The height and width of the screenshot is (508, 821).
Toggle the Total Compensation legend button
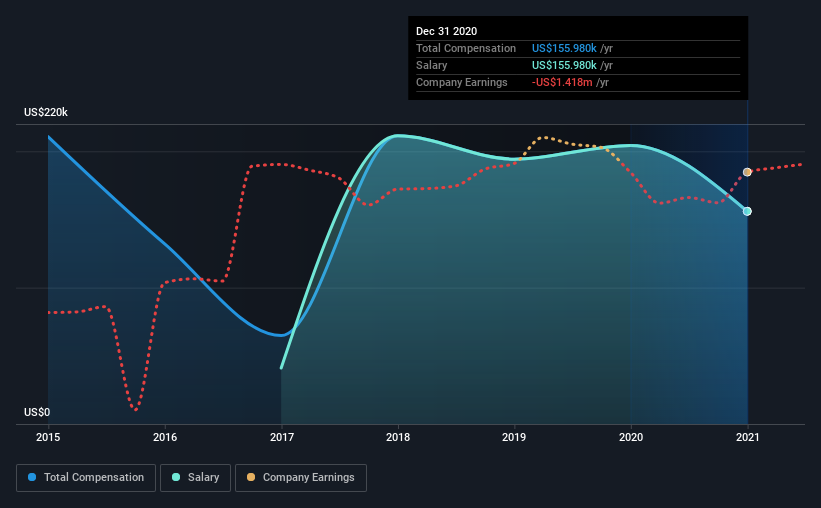[x=86, y=478]
